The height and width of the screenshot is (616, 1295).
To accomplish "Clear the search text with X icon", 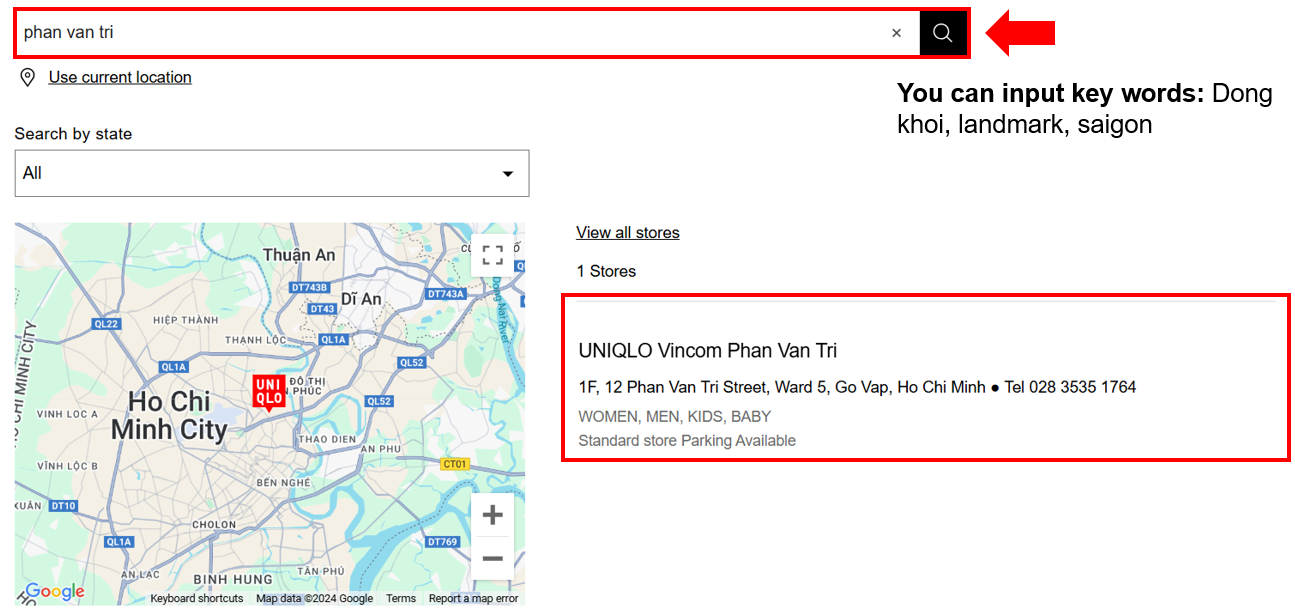I will click(896, 33).
